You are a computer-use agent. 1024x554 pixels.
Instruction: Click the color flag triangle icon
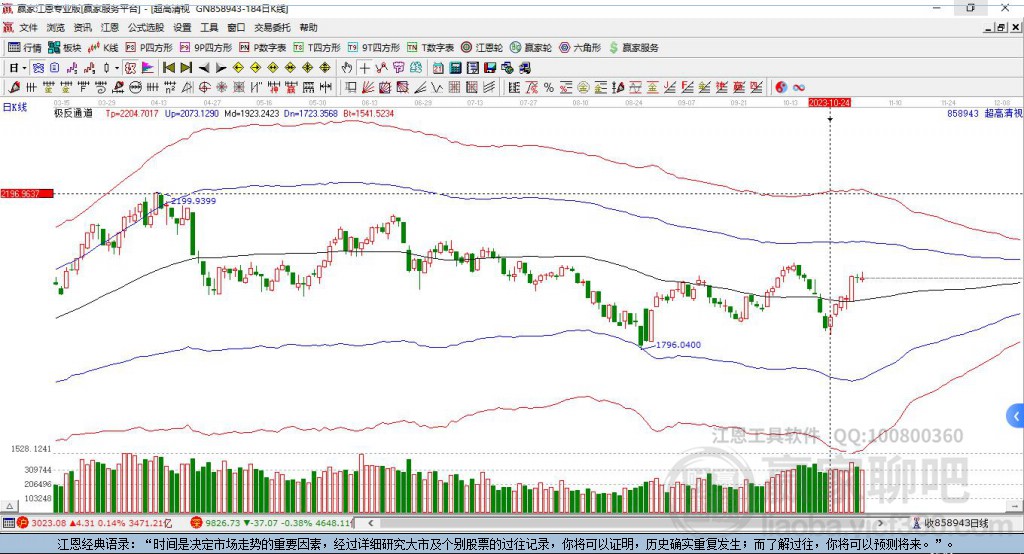[x=148, y=68]
